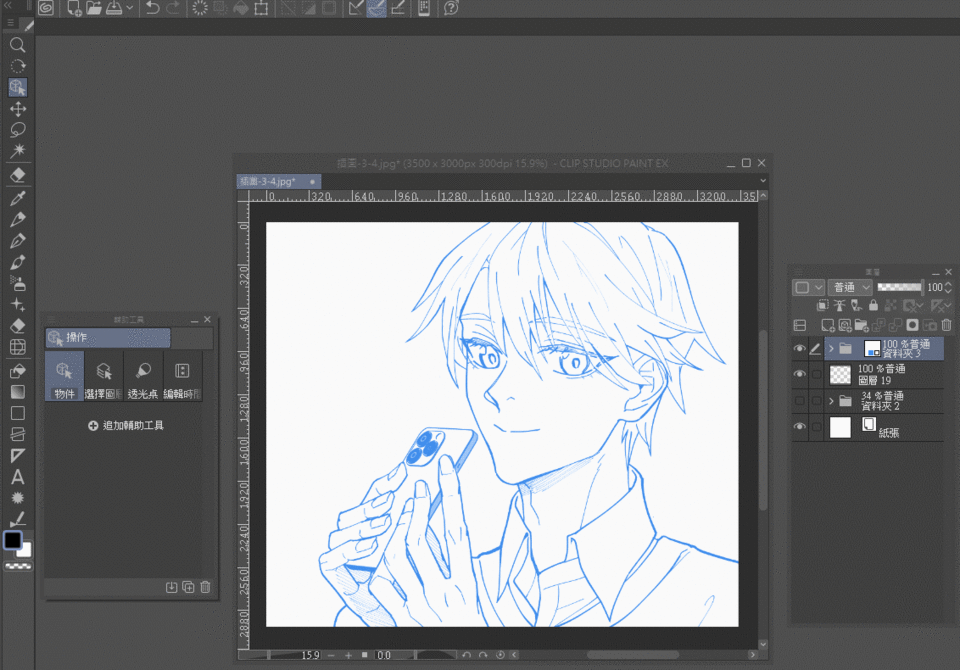The width and height of the screenshot is (960, 670).
Task: Select the Gradient tool
Action: (x=18, y=392)
